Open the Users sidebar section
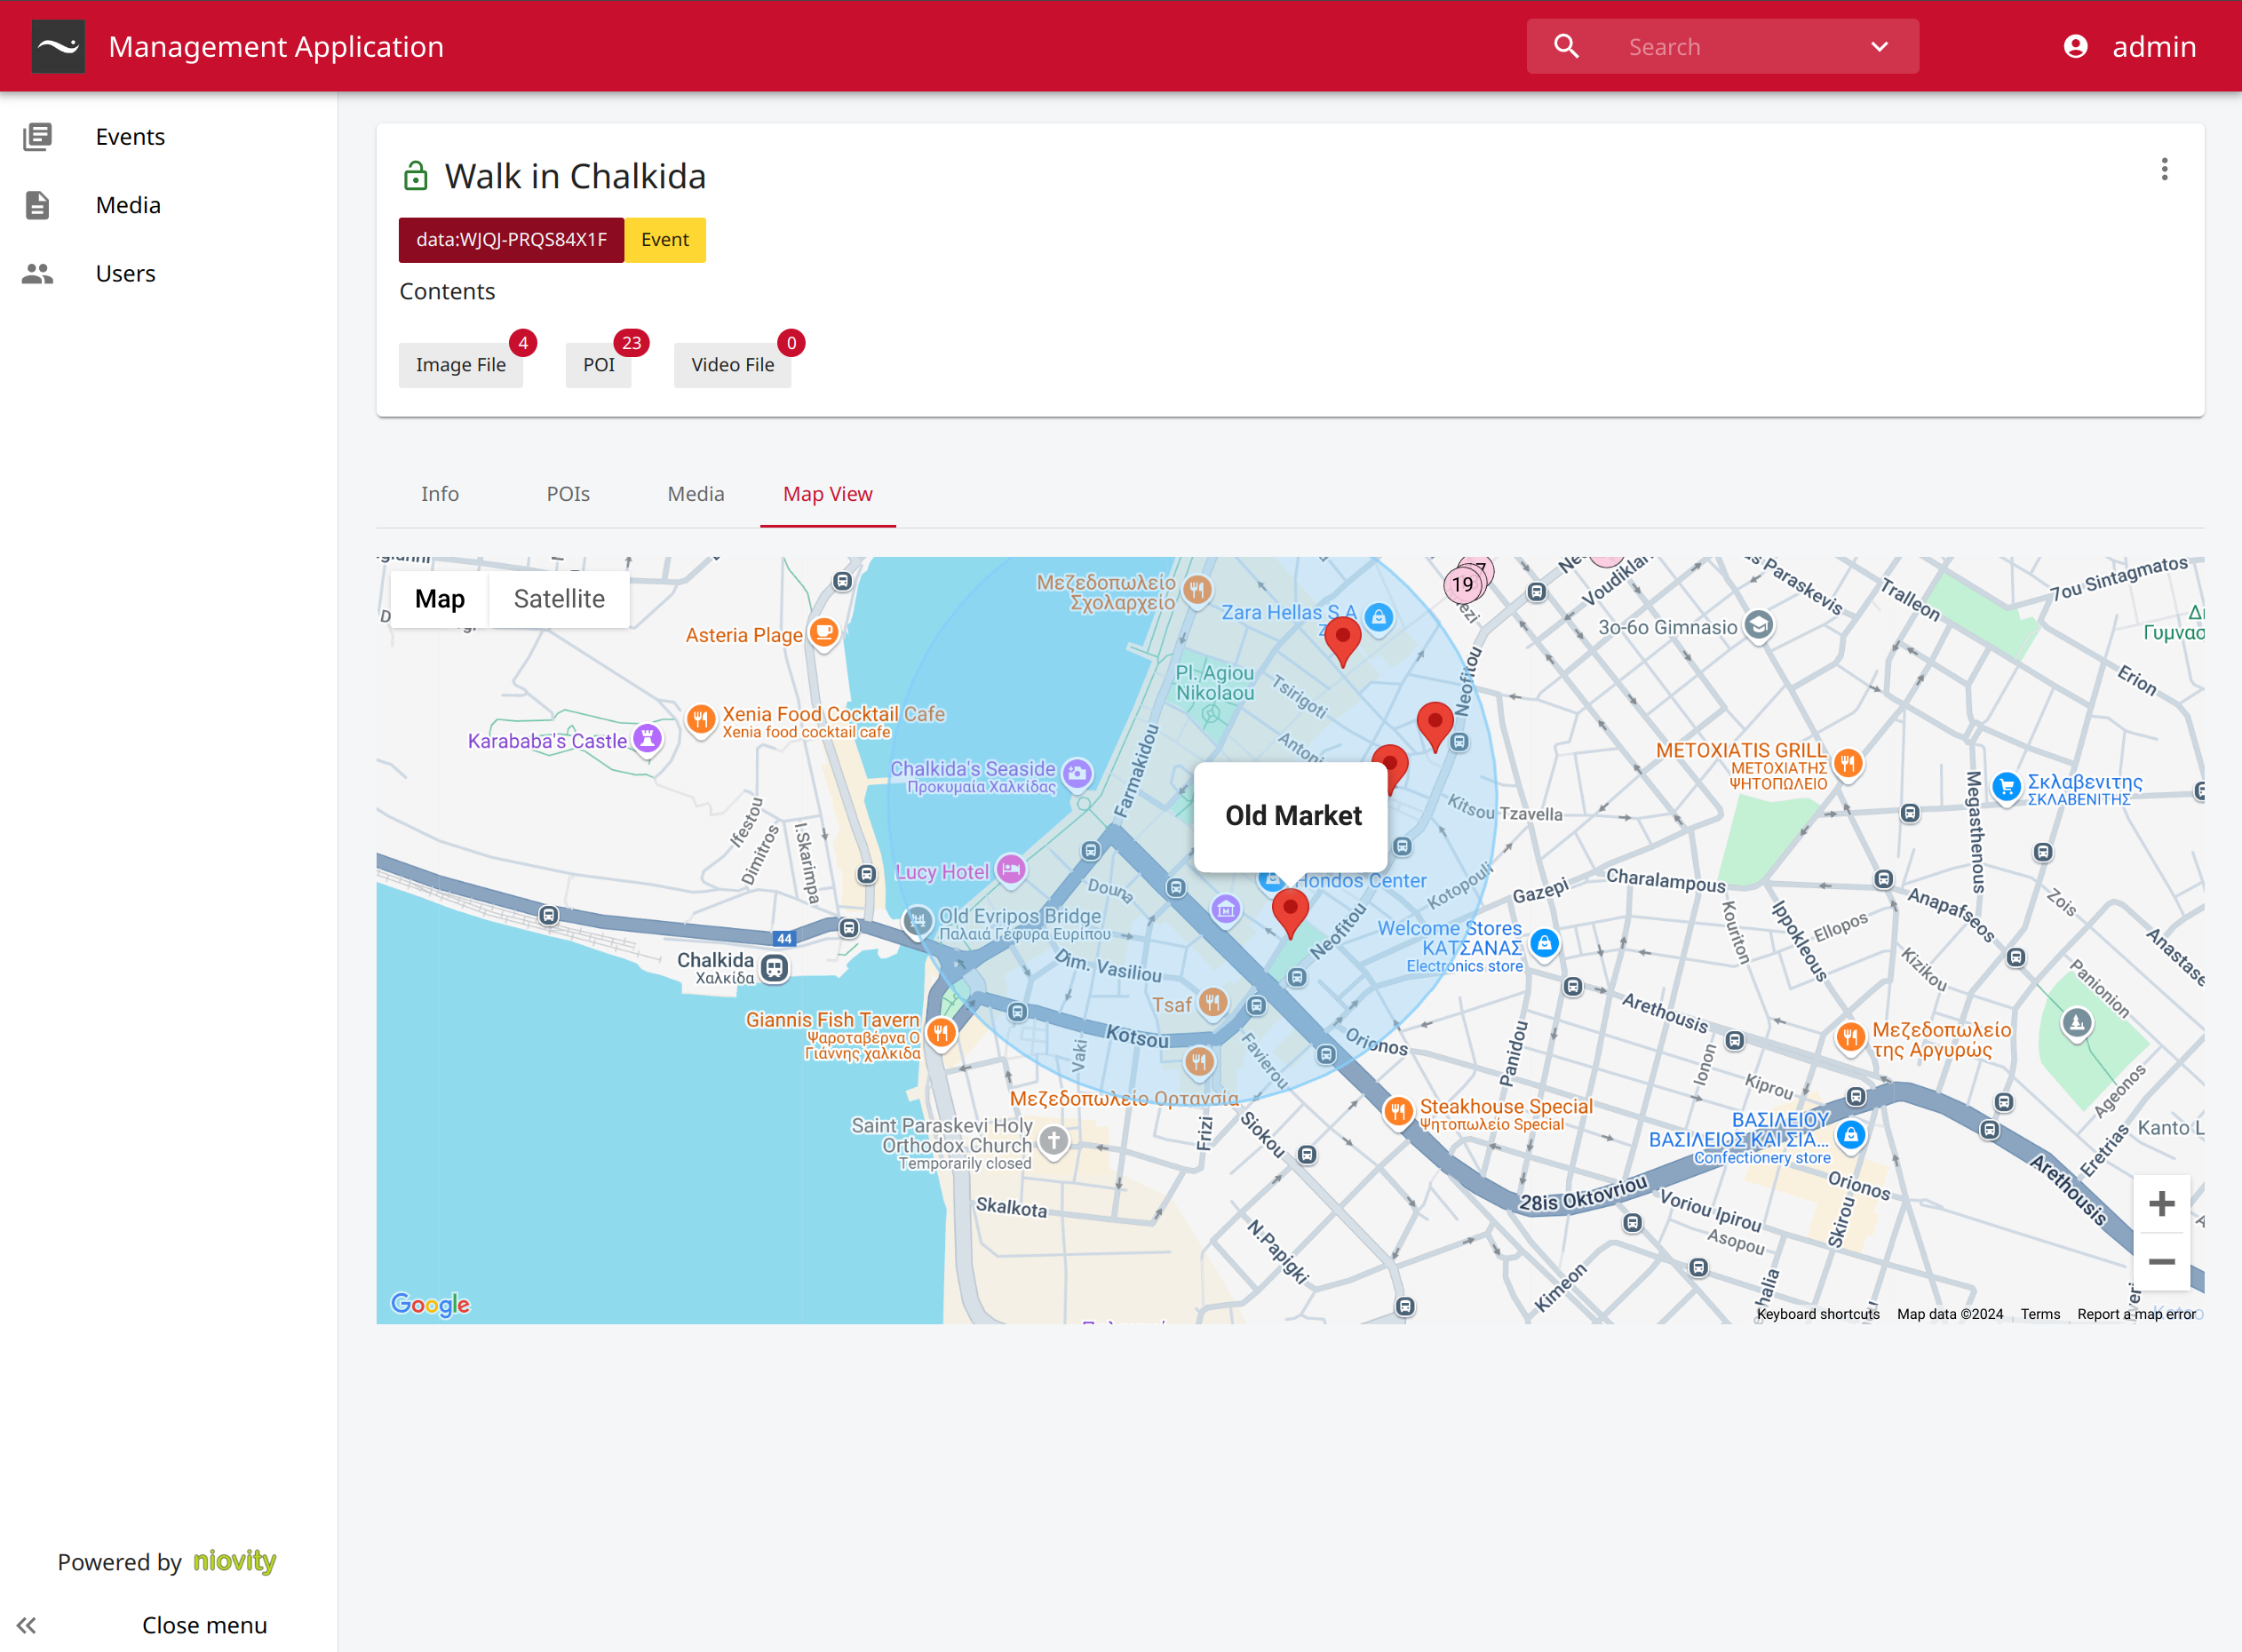2242x1652 pixels. [168, 273]
